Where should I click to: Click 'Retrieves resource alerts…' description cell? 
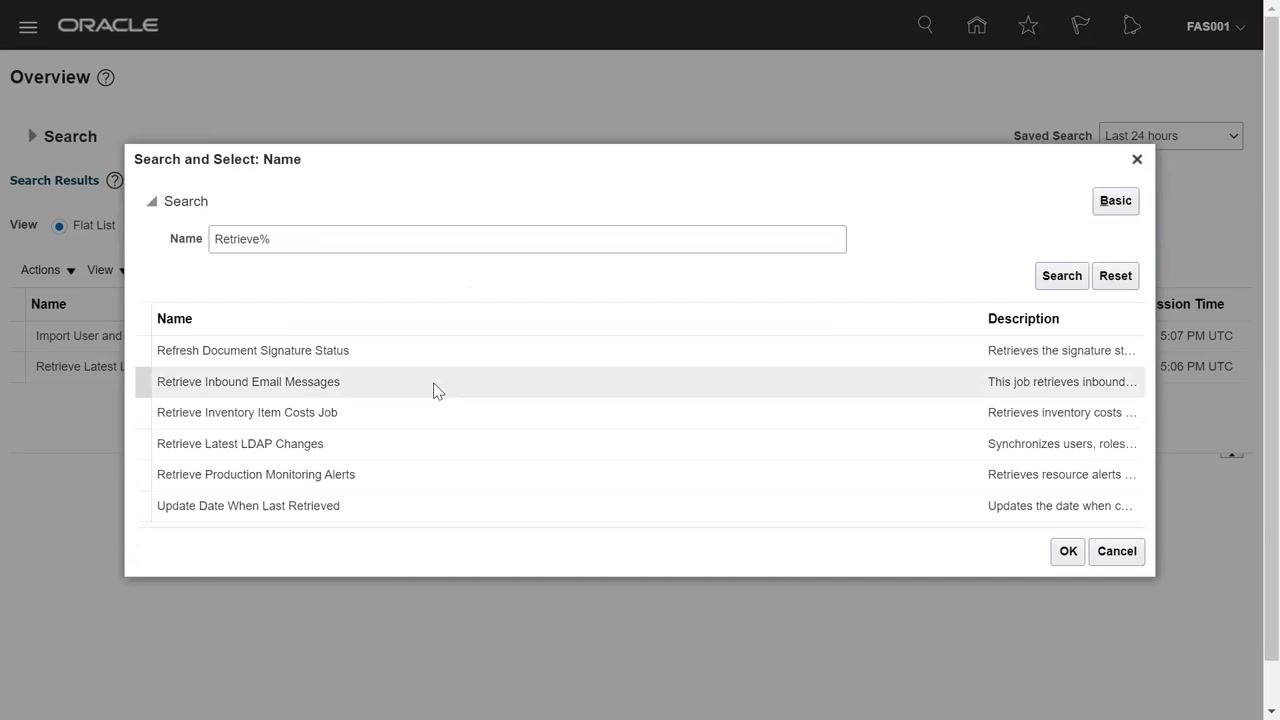click(x=1062, y=475)
